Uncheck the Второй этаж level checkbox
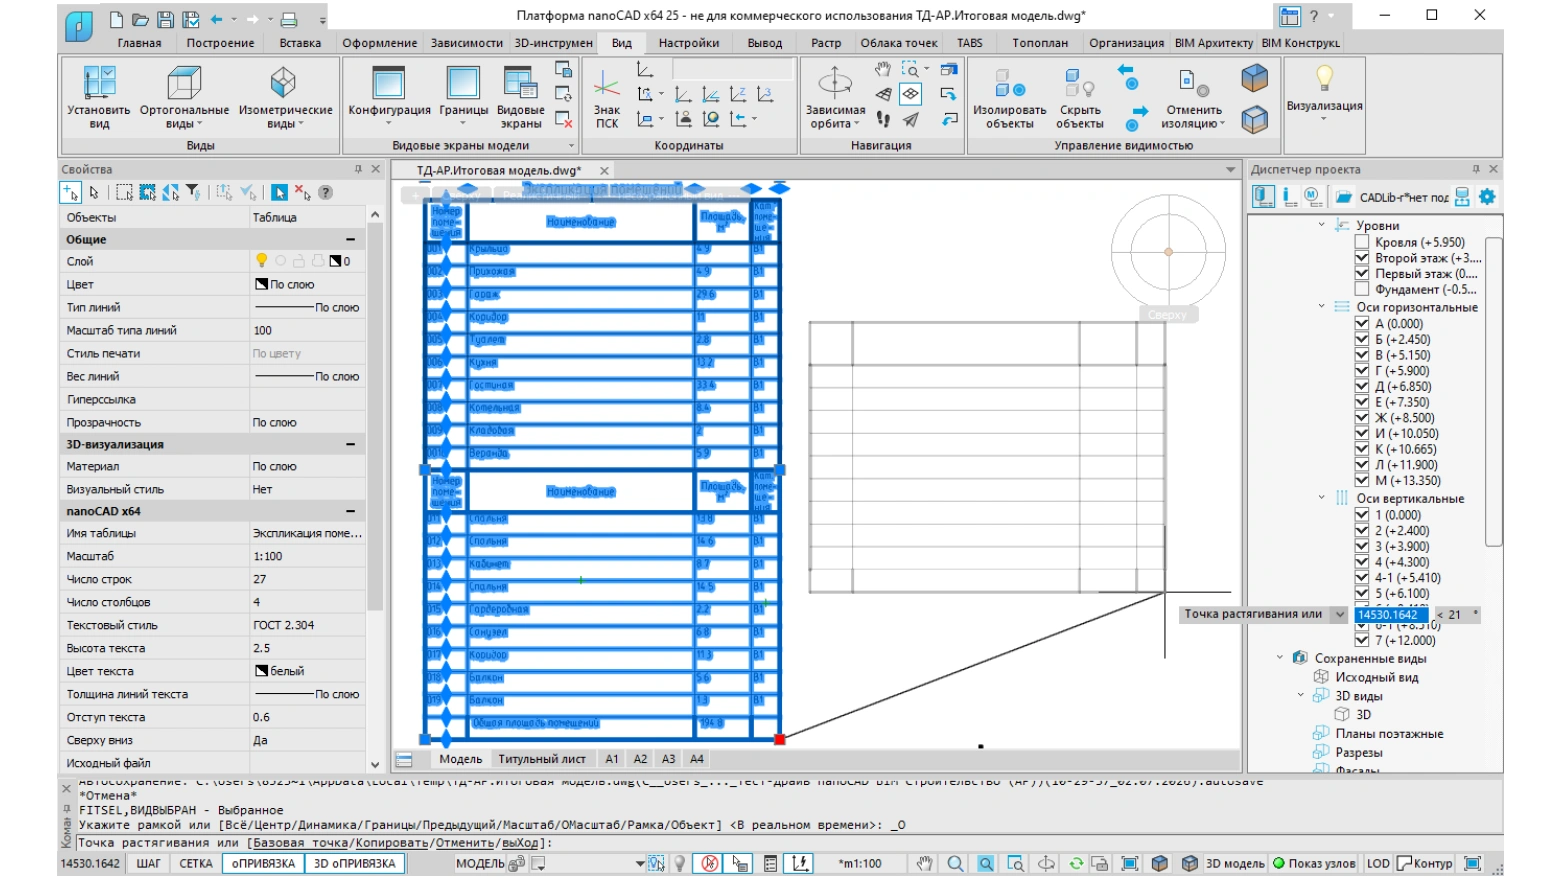1560x877 pixels. point(1361,258)
